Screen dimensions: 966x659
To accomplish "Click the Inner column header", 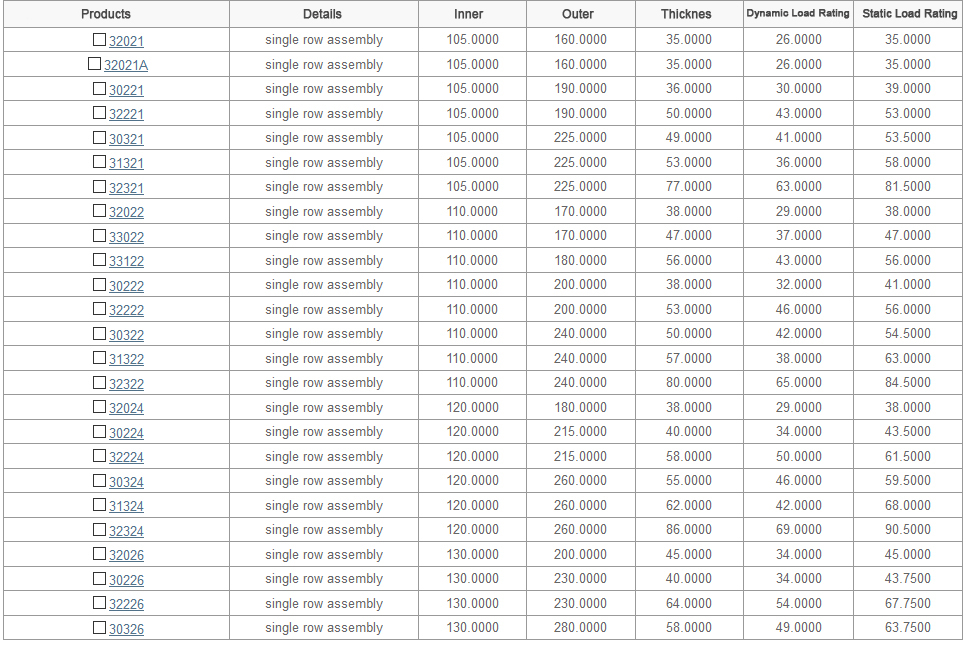I will pos(468,14).
